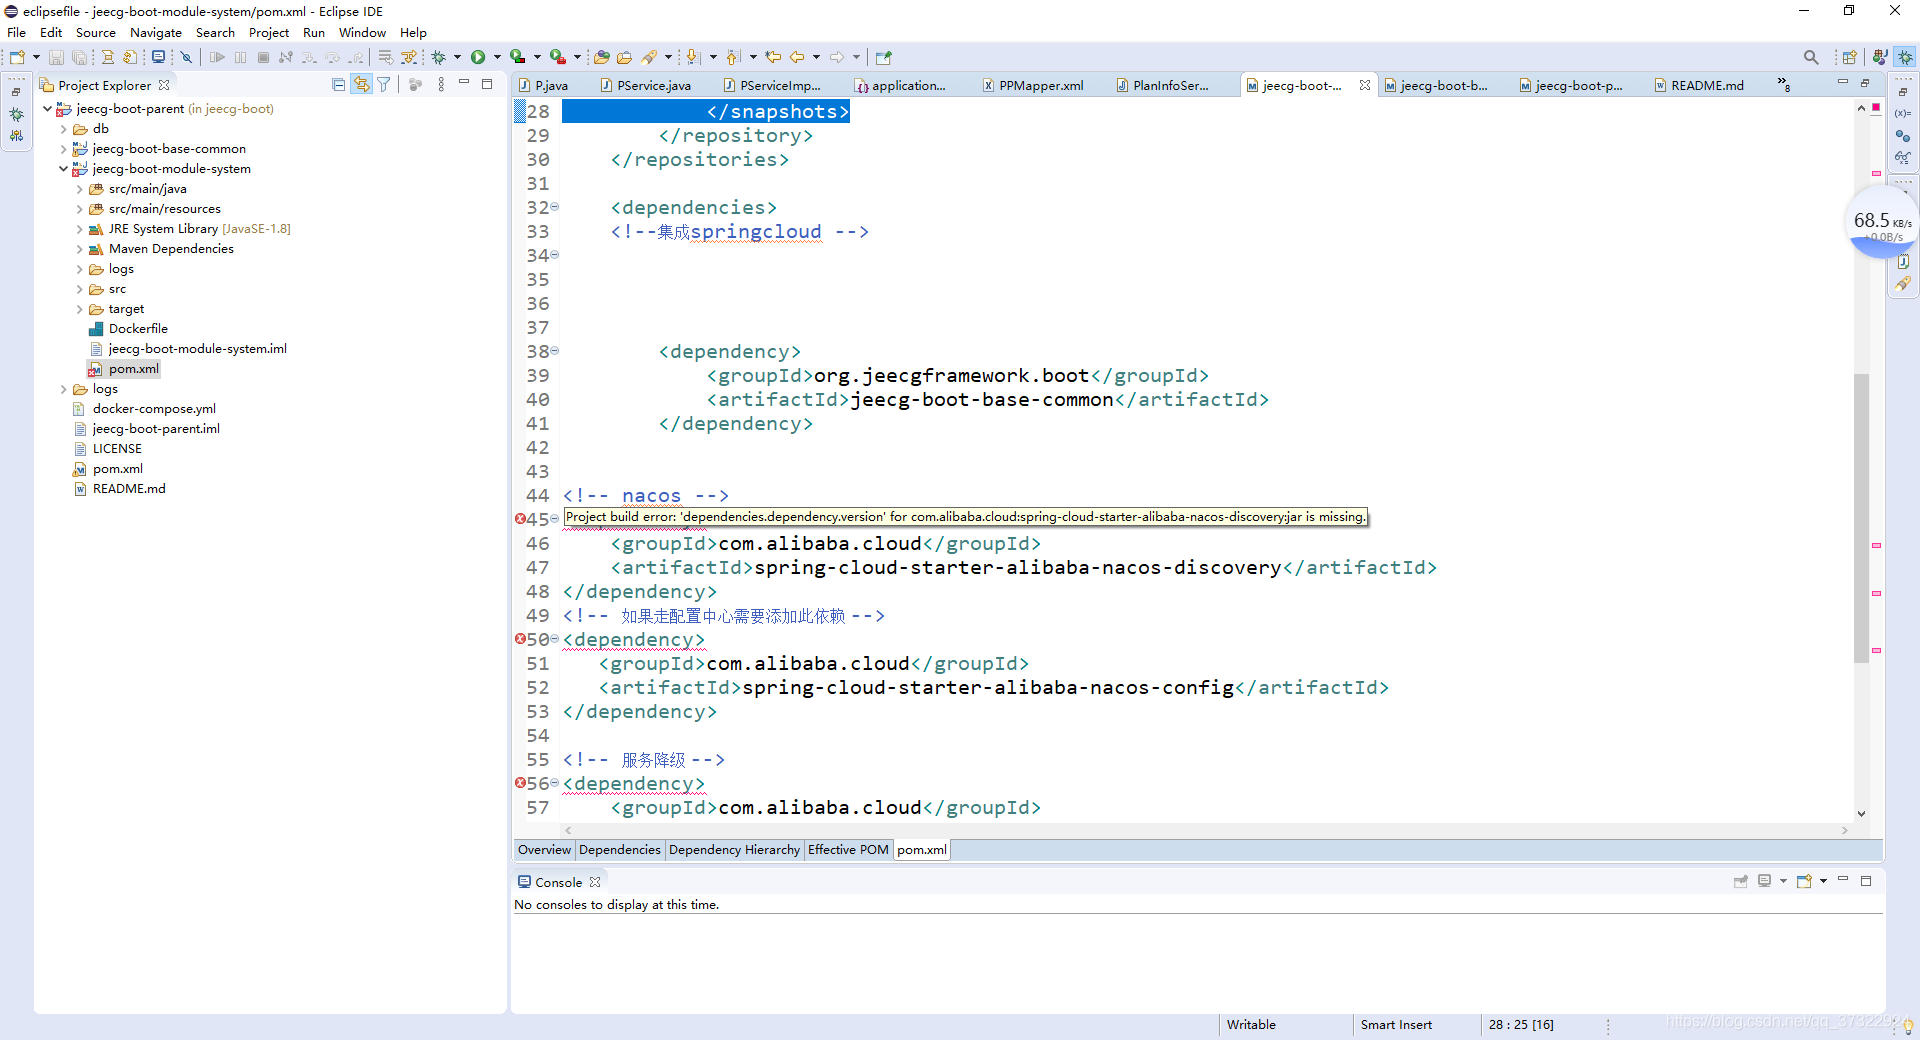Image resolution: width=1920 pixels, height=1040 pixels.
Task: Open Run configurations dropdown arrow
Action: coord(497,57)
